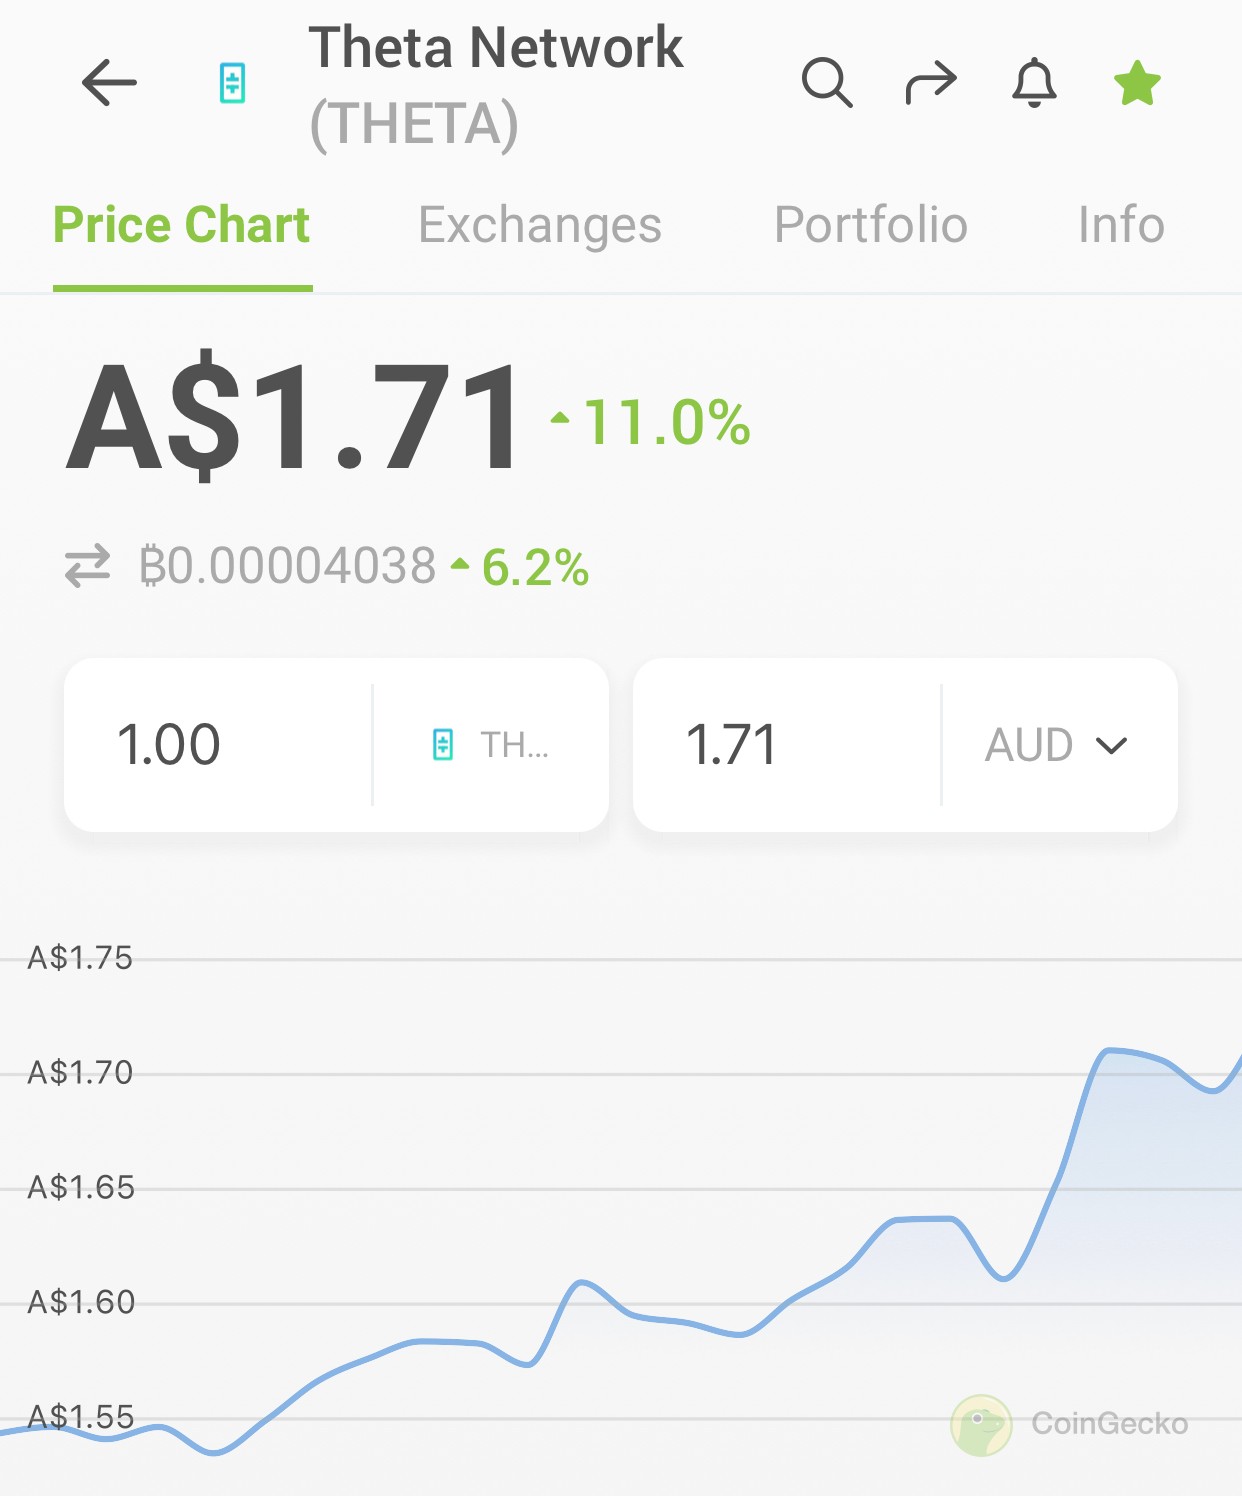Click the chevron next to AUD
The width and height of the screenshot is (1242, 1496).
[x=1111, y=746]
